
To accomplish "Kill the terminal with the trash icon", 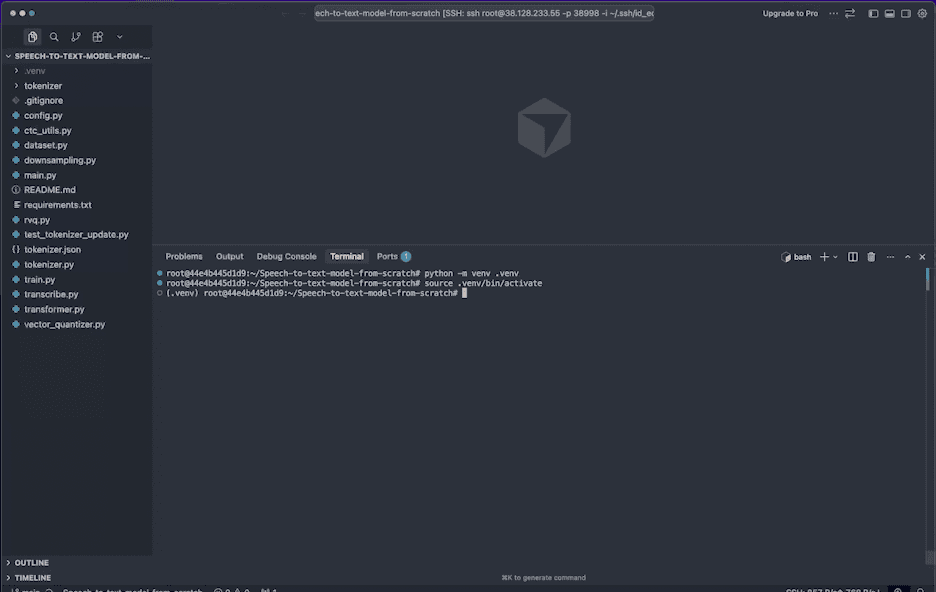I will click(871, 256).
